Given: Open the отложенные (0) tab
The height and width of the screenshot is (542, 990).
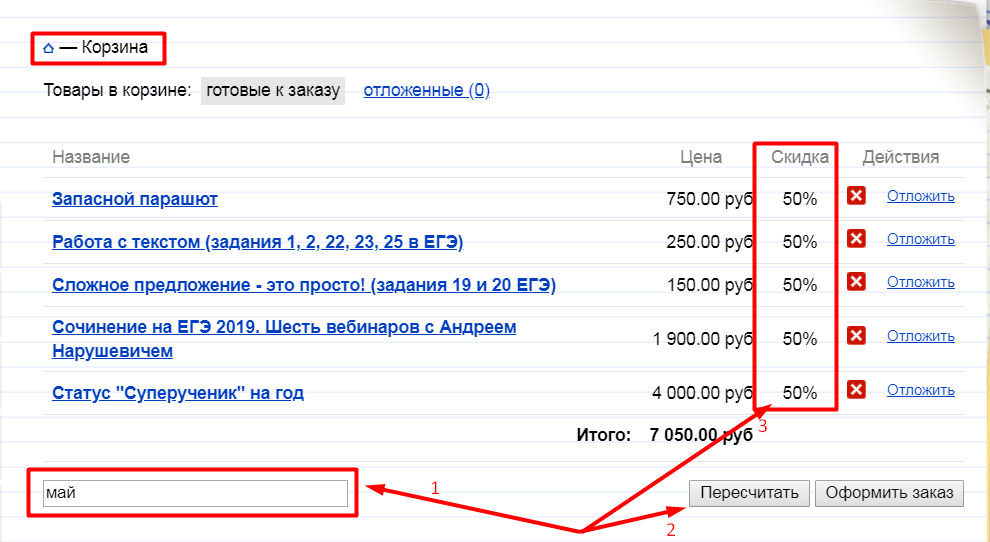Looking at the screenshot, I should click(426, 91).
